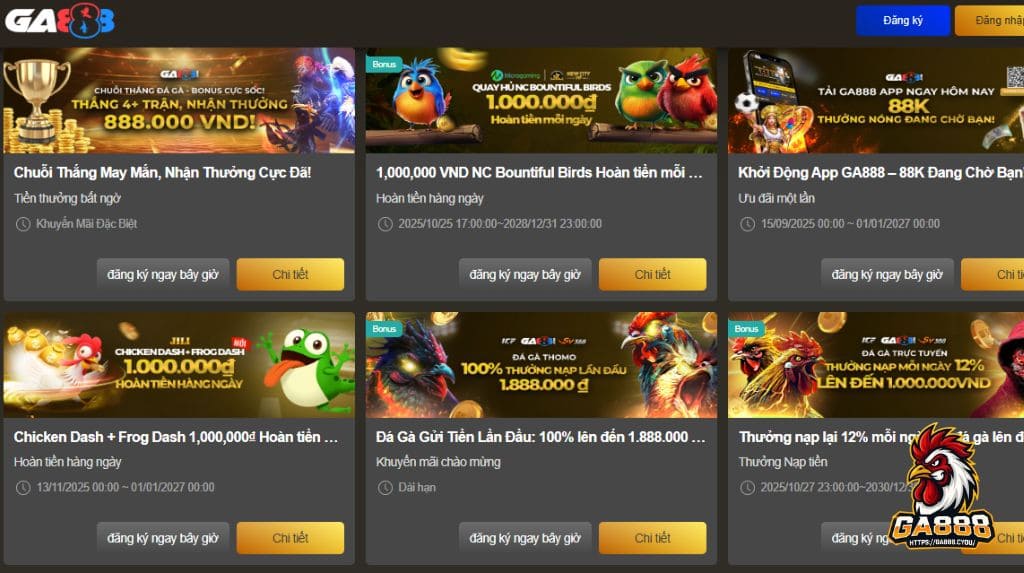Screen dimensions: 1024x573
Task: Click the clock icon next to Dài hạn
Action: point(385,487)
